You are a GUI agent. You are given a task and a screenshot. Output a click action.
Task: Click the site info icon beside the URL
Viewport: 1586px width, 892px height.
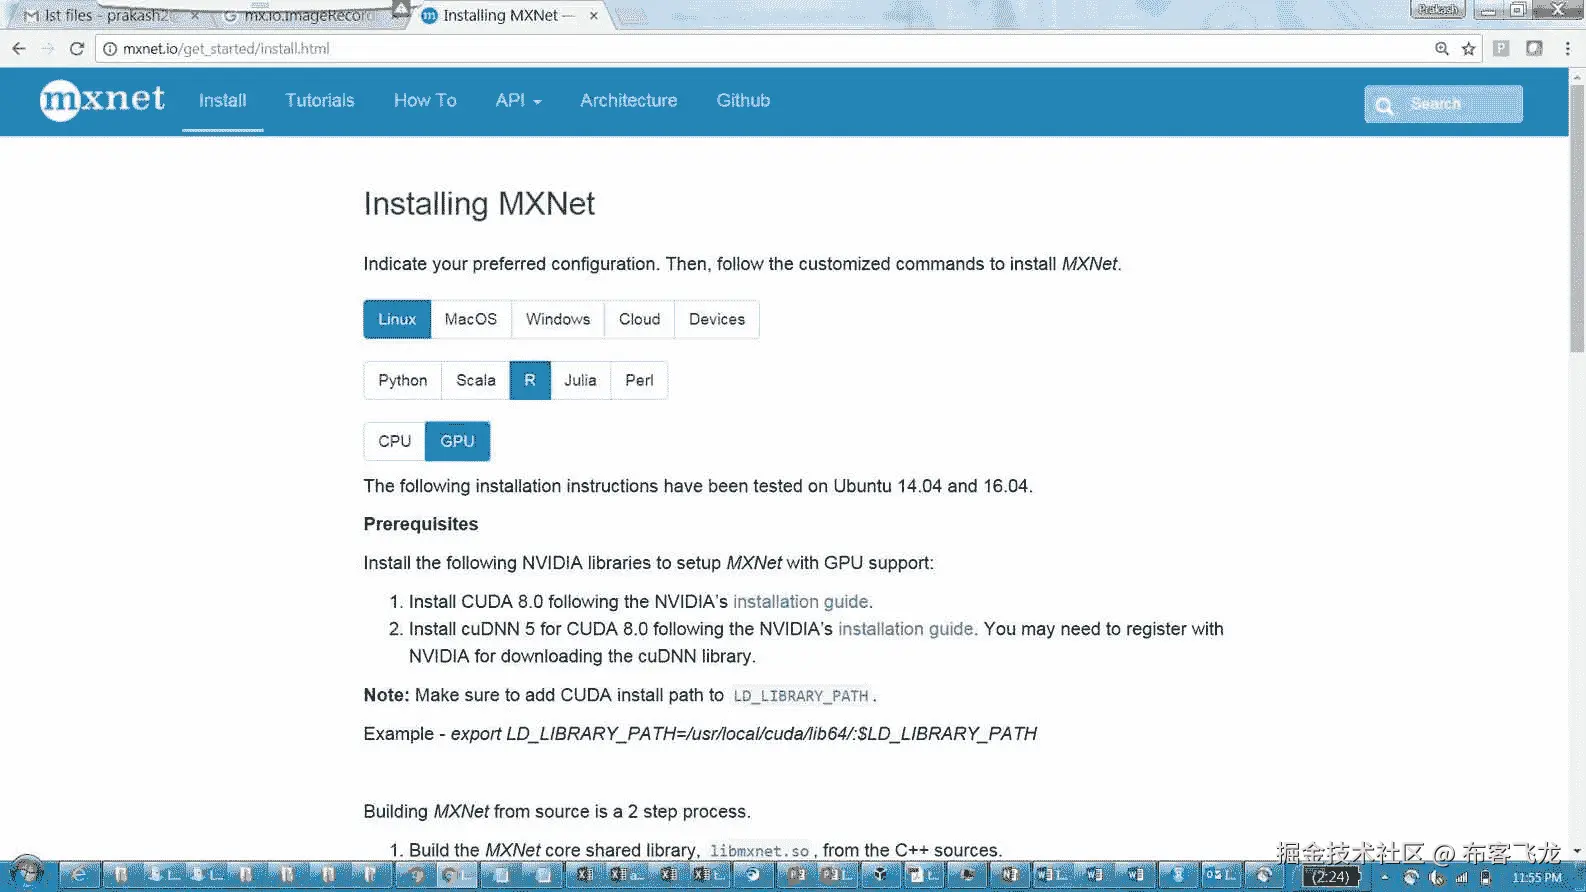(x=110, y=48)
